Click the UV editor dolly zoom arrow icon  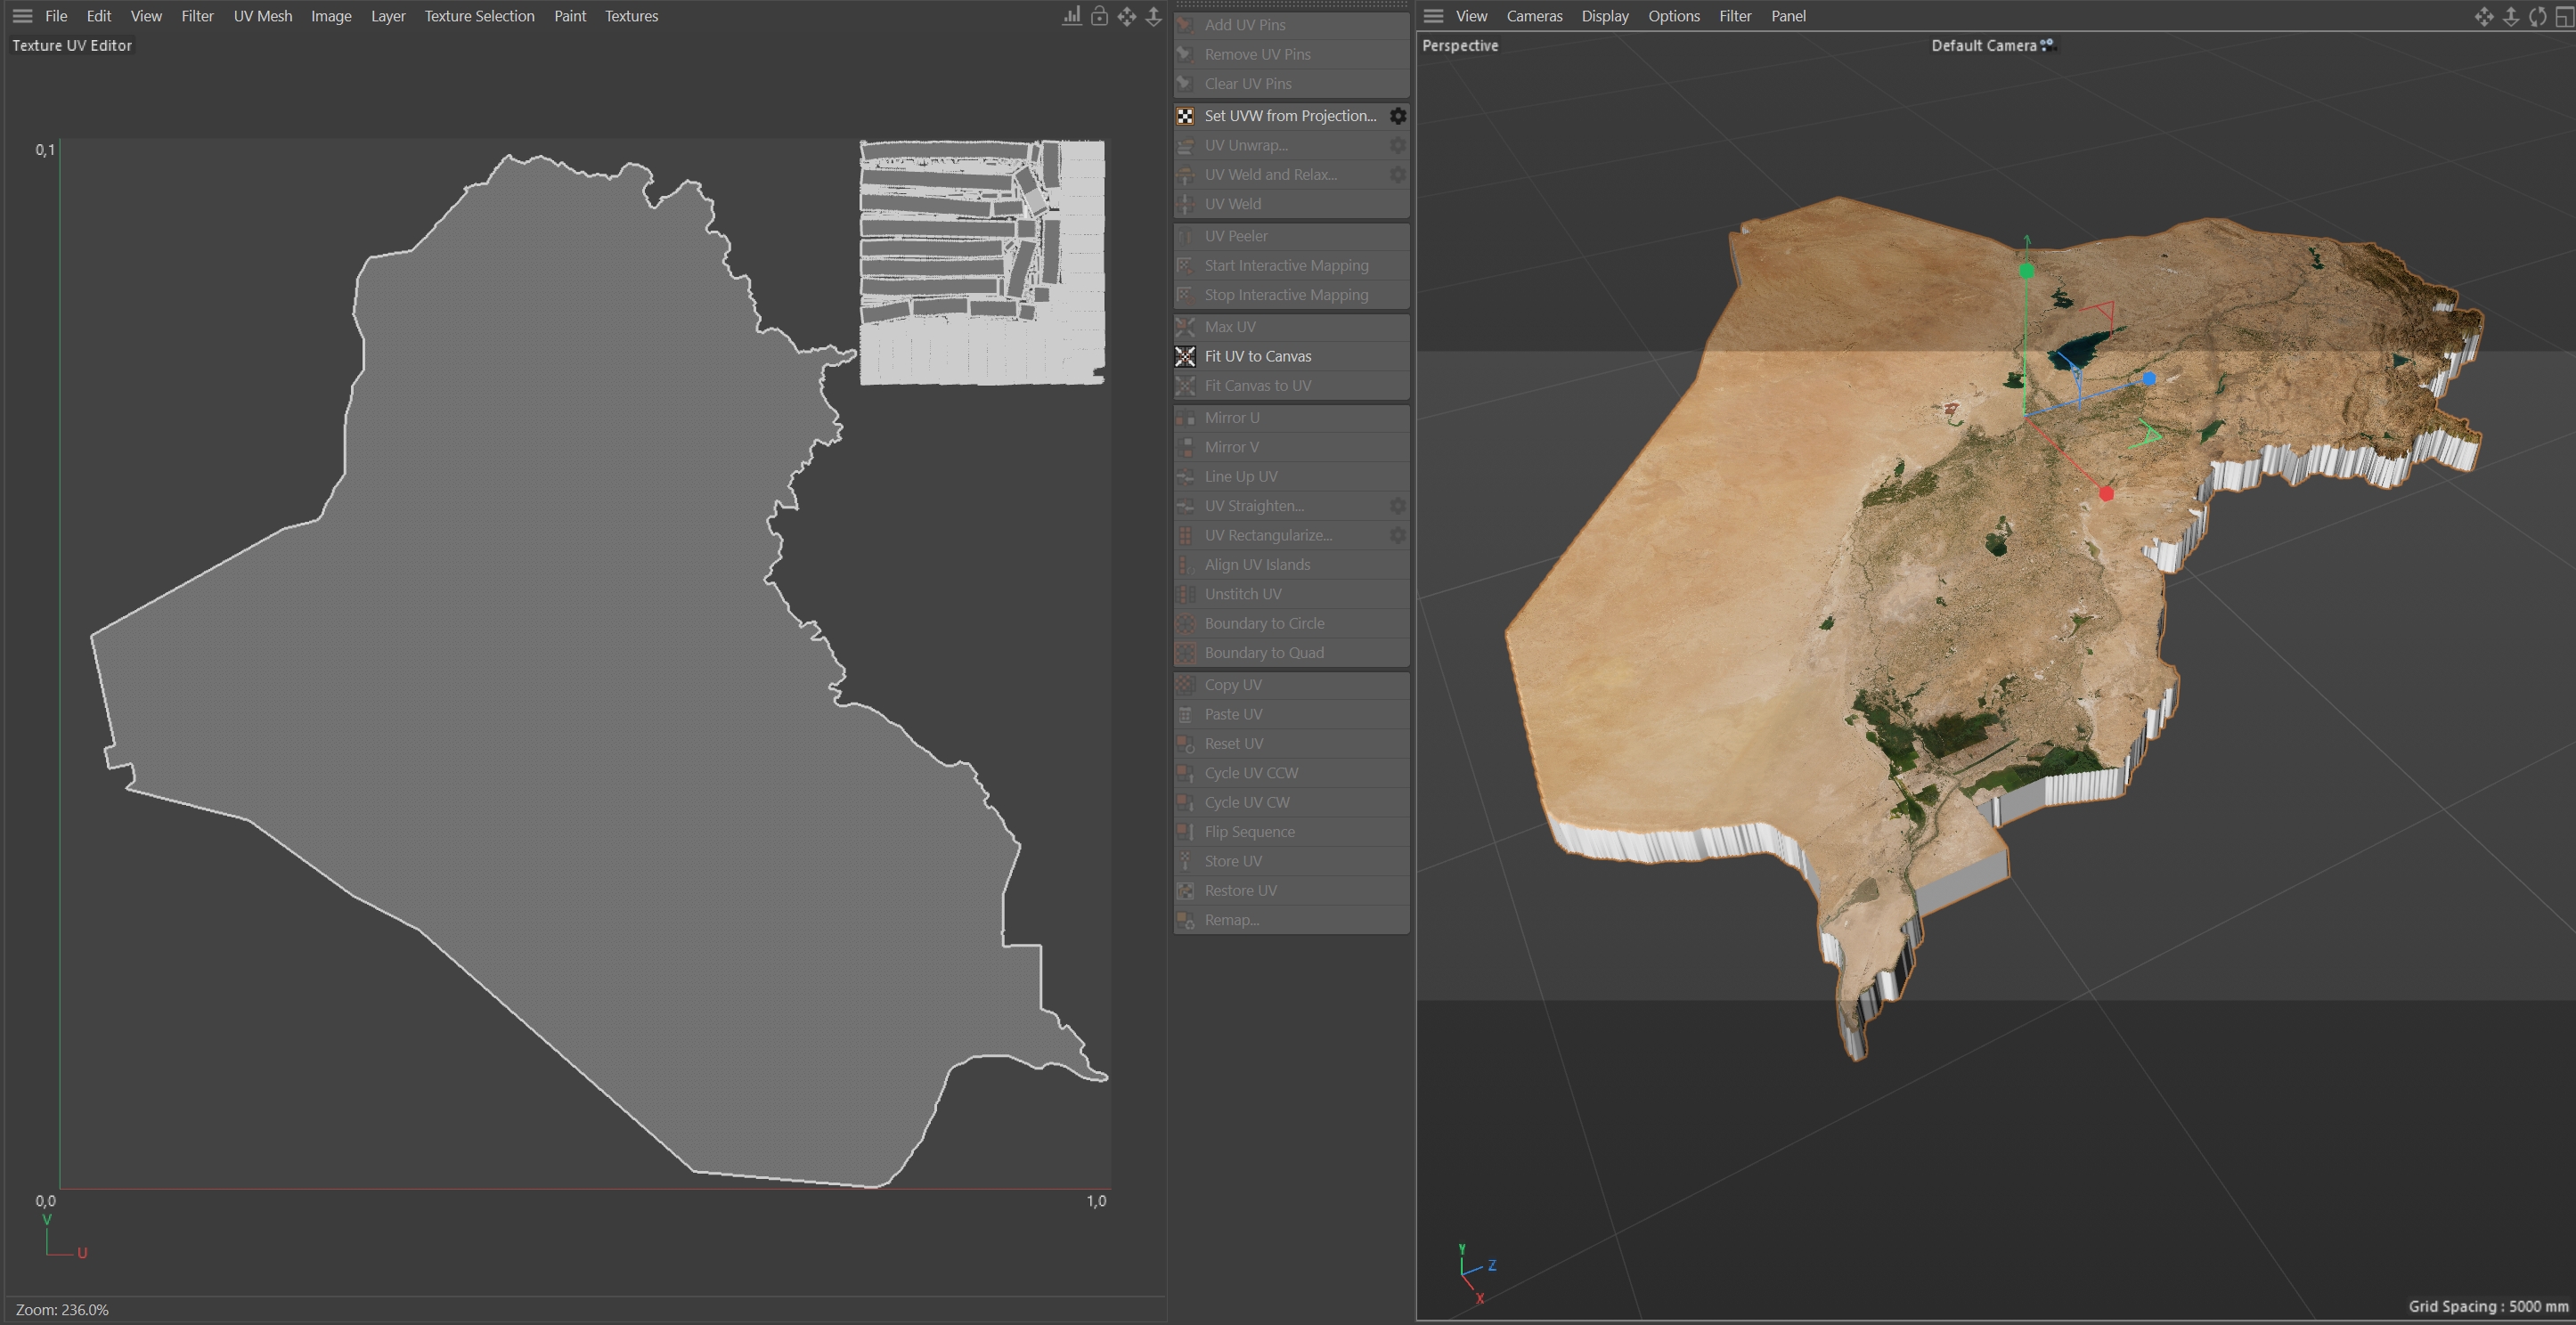click(x=1153, y=16)
